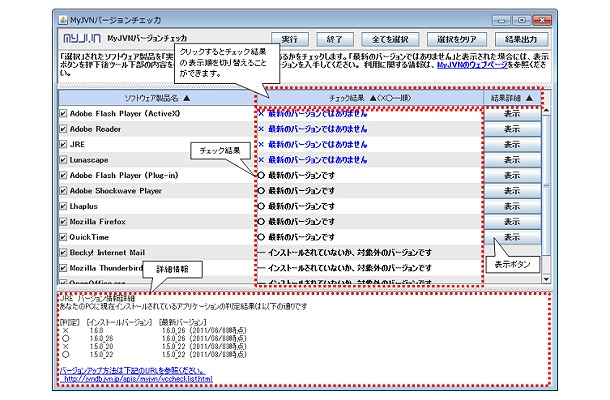The width and height of the screenshot is (610, 400).
Task: Click 表示 button for Adobe Flash Player (ActiveX)
Action: click(x=512, y=114)
